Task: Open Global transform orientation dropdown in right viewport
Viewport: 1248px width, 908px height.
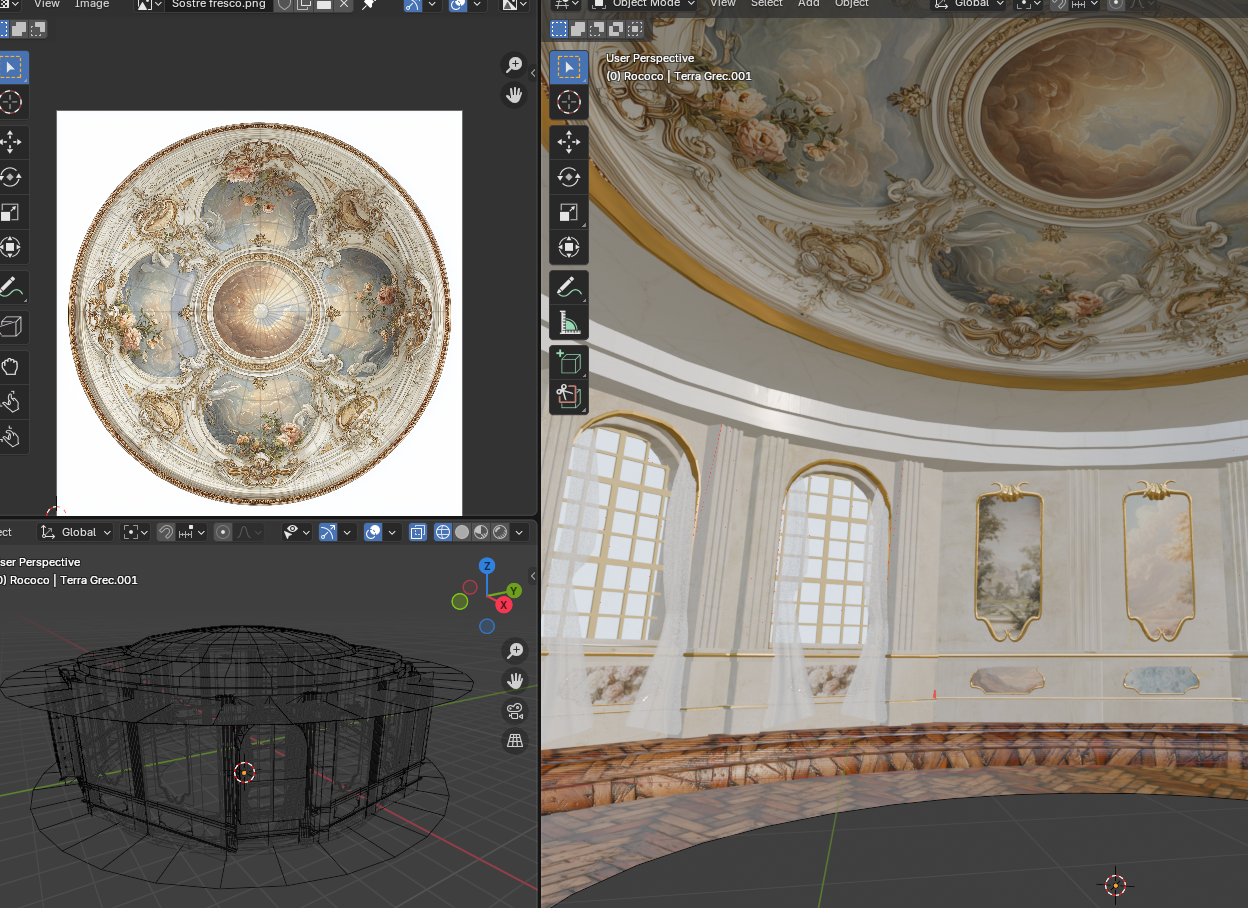Action: 966,4
